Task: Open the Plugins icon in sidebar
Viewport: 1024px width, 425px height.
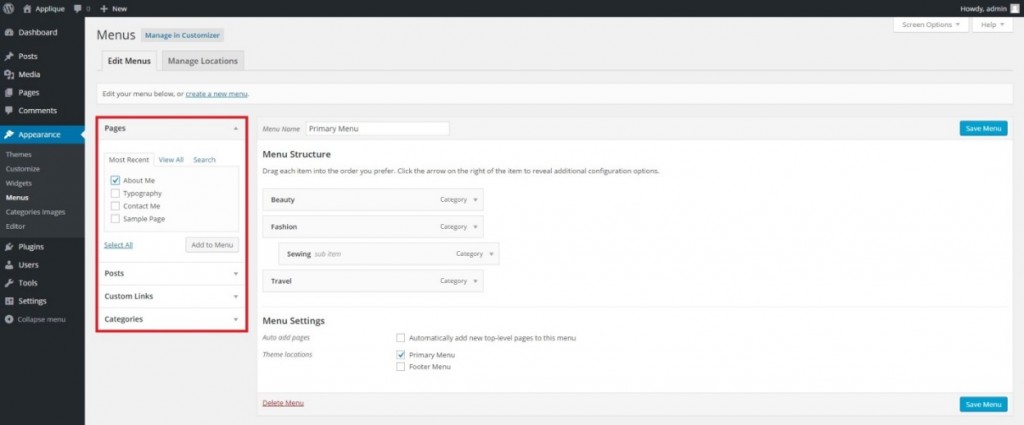Action: click(9, 246)
